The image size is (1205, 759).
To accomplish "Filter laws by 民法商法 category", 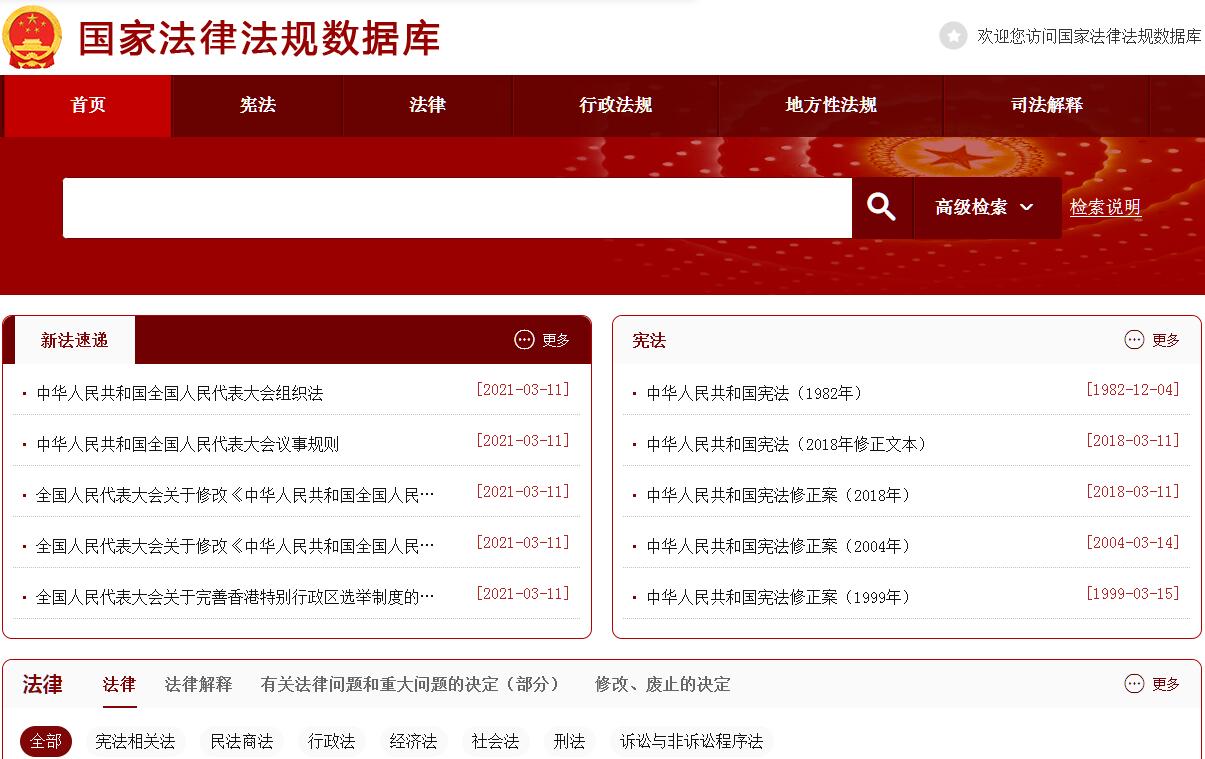I will [x=241, y=741].
